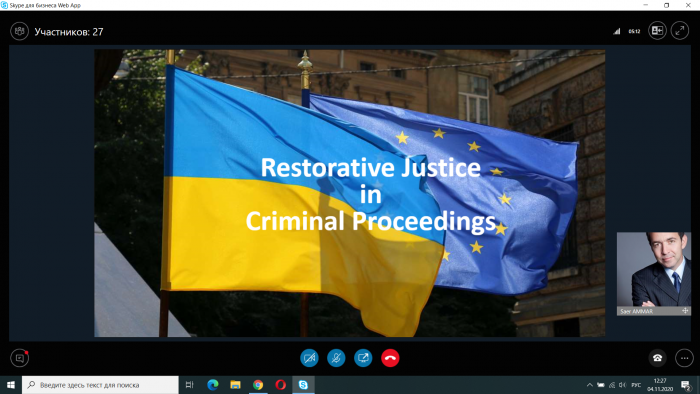Click the shared presentation slide

click(x=350, y=193)
